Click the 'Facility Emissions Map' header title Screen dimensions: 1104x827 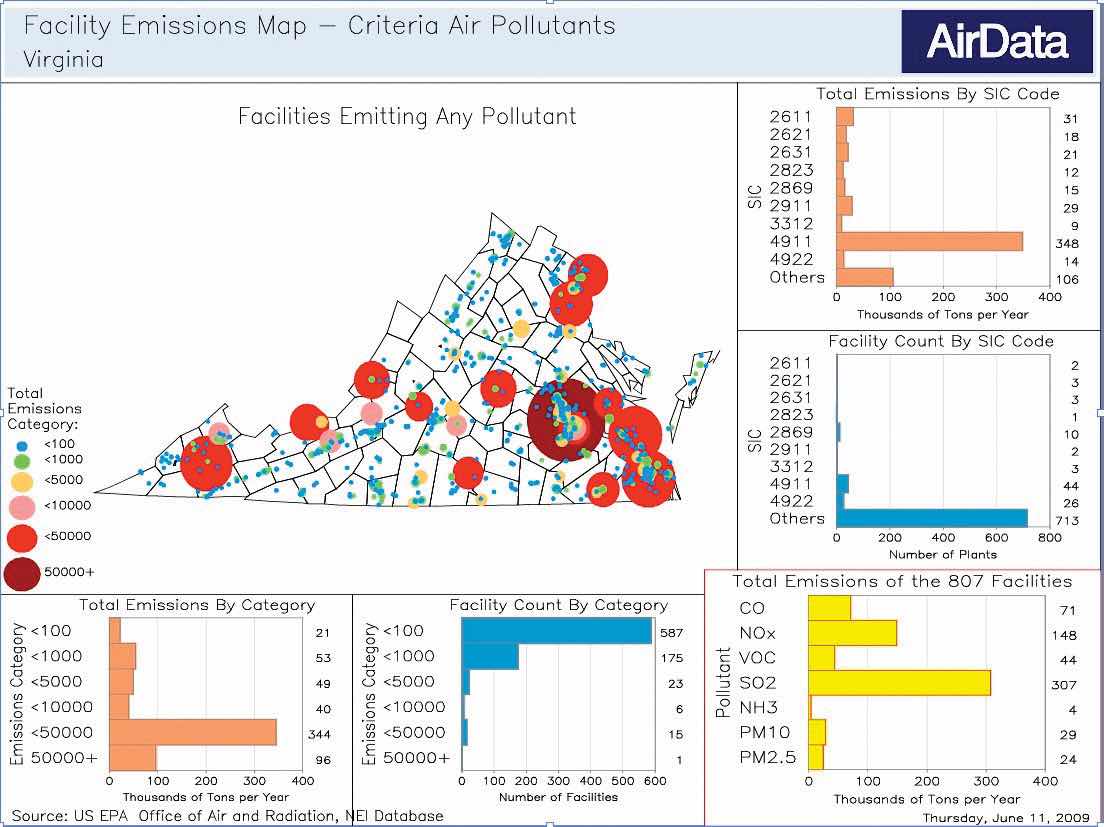[x=319, y=25]
